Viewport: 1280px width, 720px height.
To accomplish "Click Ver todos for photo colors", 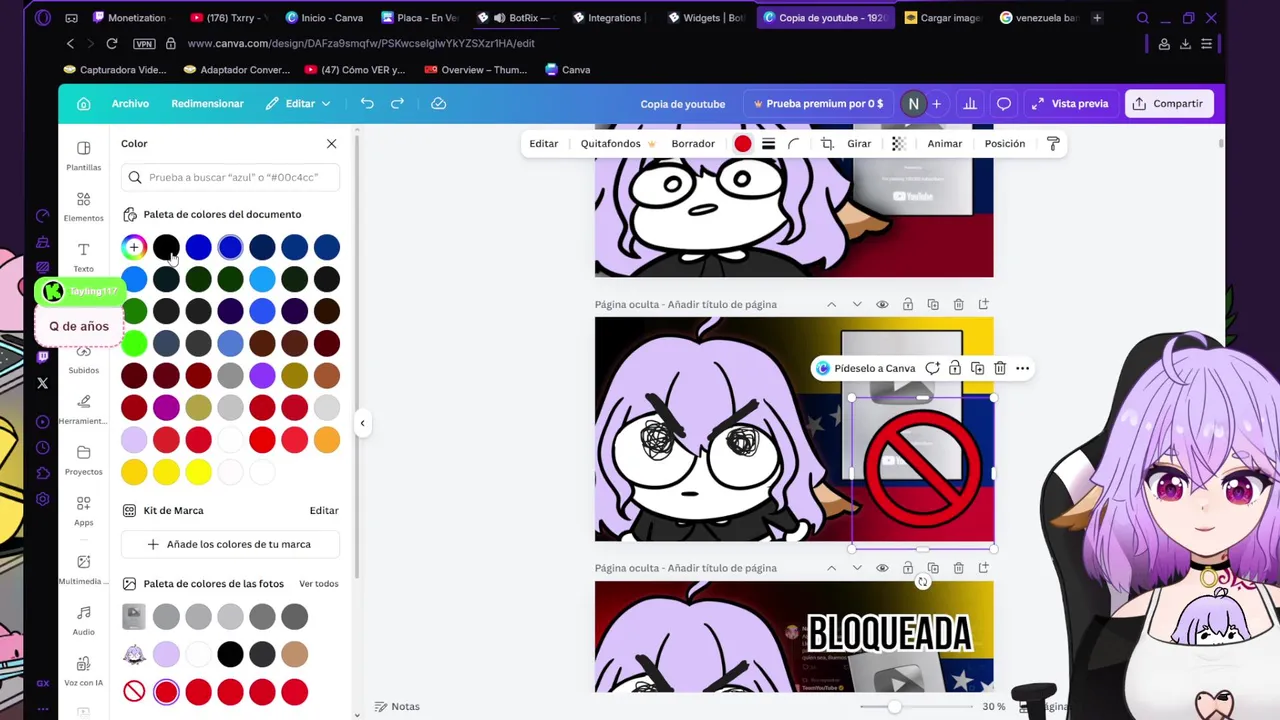I will (x=319, y=584).
